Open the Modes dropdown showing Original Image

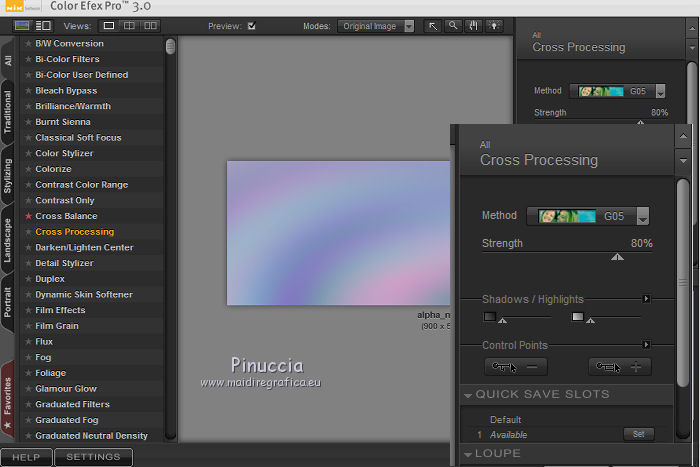(x=376, y=26)
